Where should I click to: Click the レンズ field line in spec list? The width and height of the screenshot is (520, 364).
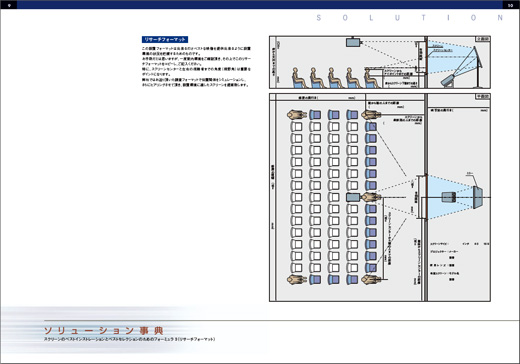coord(442,266)
